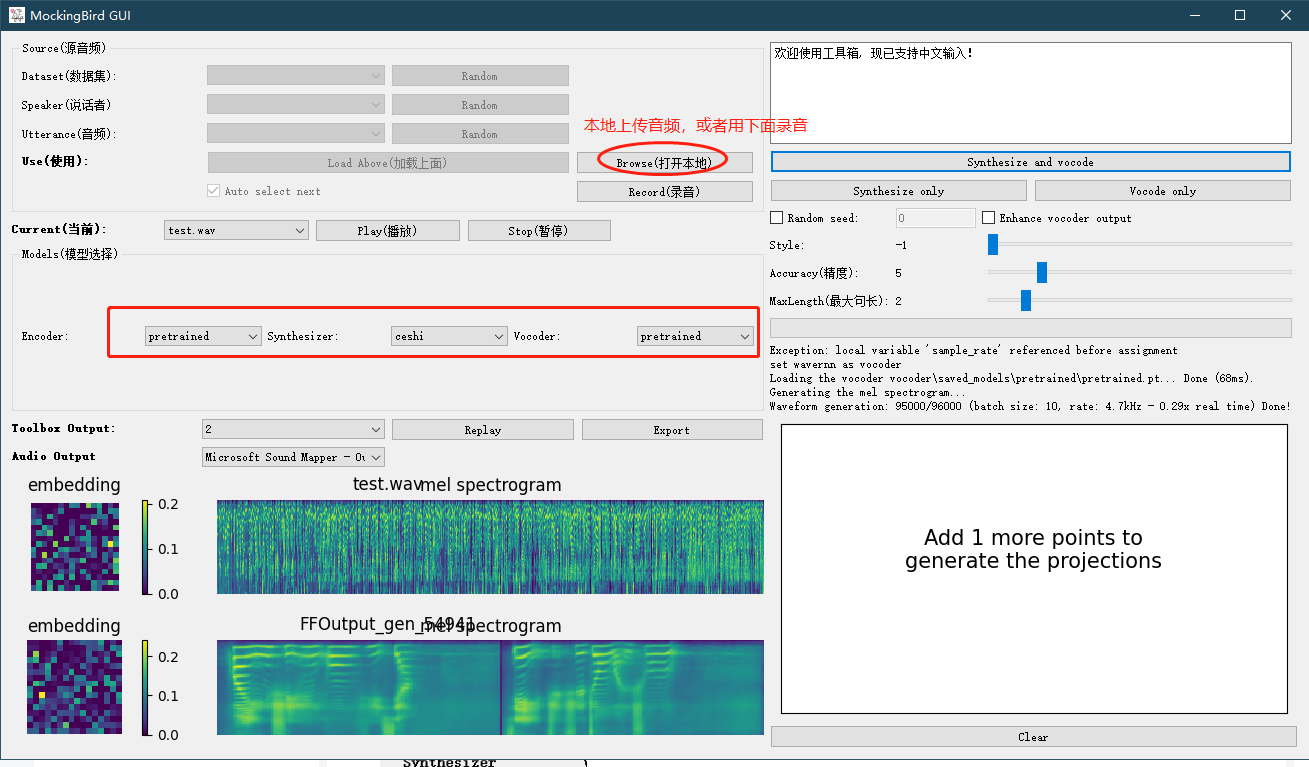Open the Encoder model dropdown
The image size is (1309, 767).
pos(203,337)
